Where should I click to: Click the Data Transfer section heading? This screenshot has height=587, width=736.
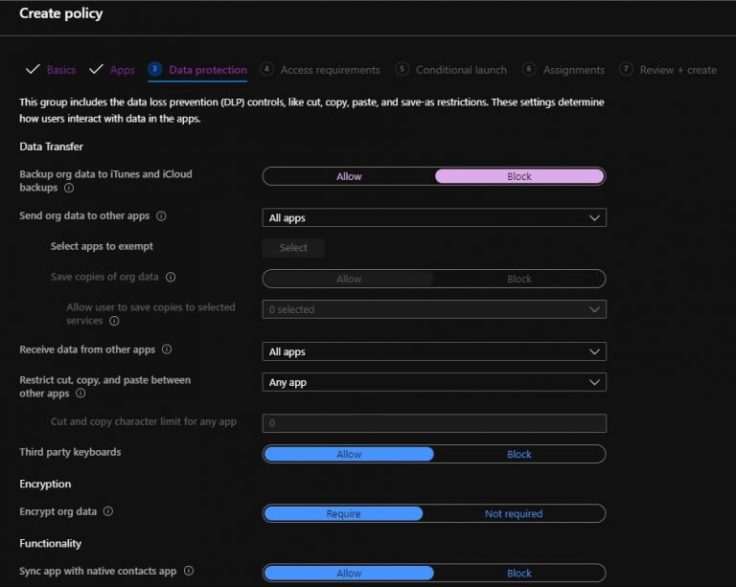tap(51, 146)
